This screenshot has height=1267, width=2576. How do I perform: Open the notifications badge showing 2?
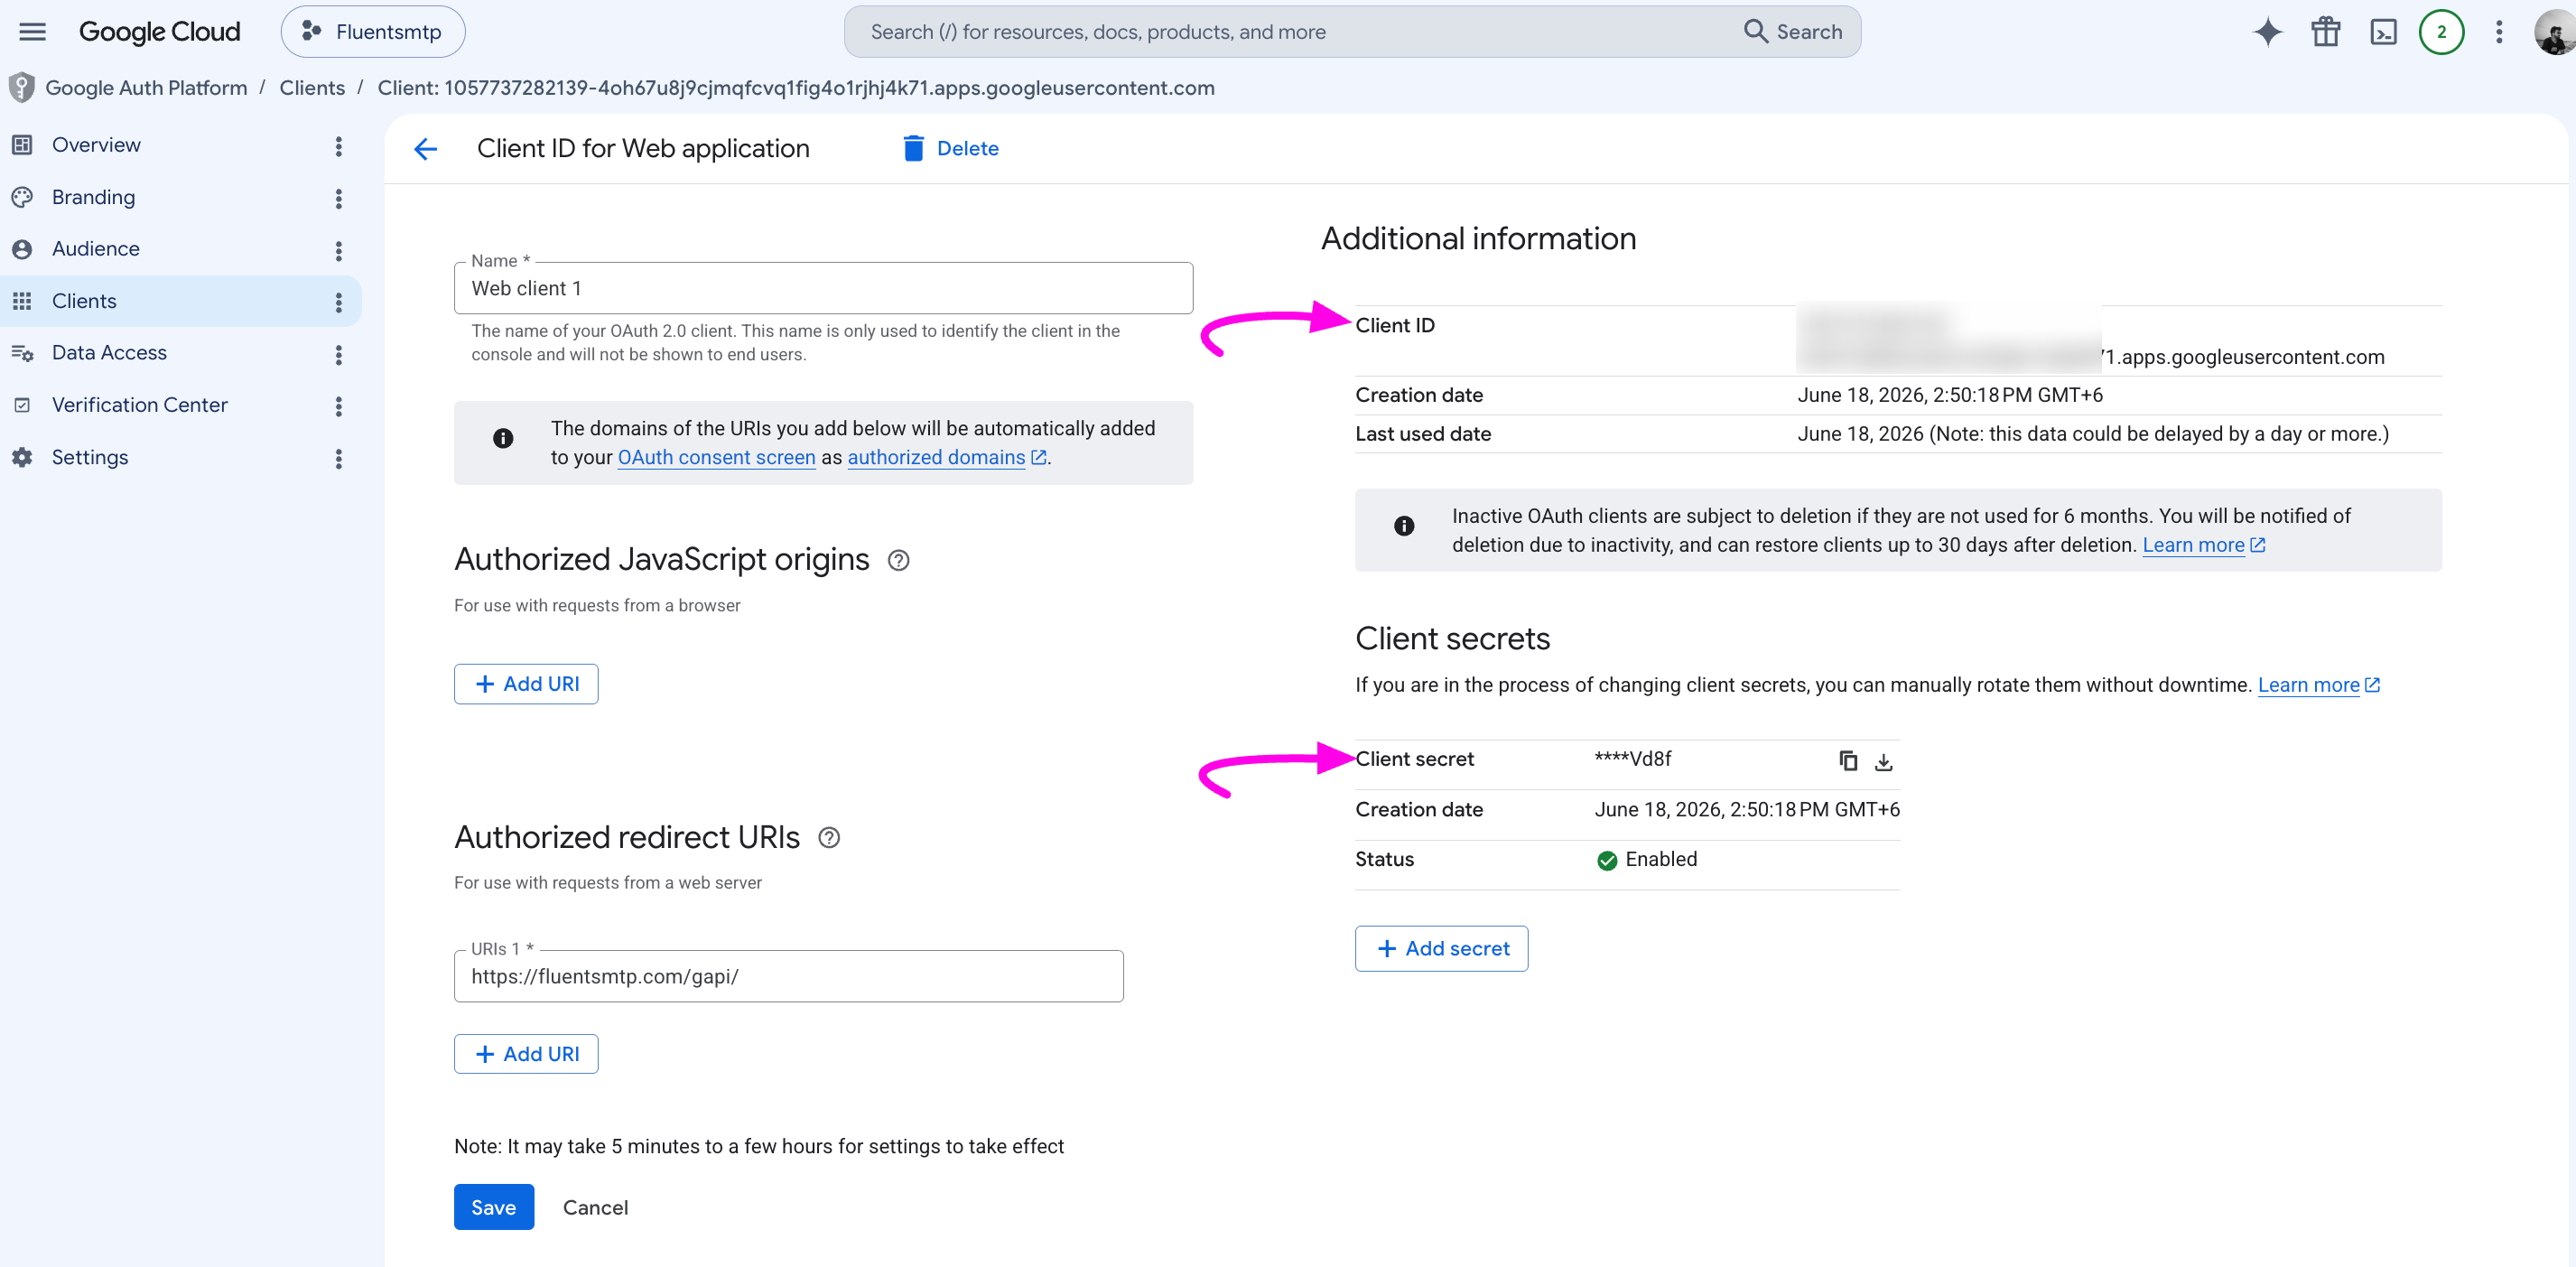click(2441, 32)
